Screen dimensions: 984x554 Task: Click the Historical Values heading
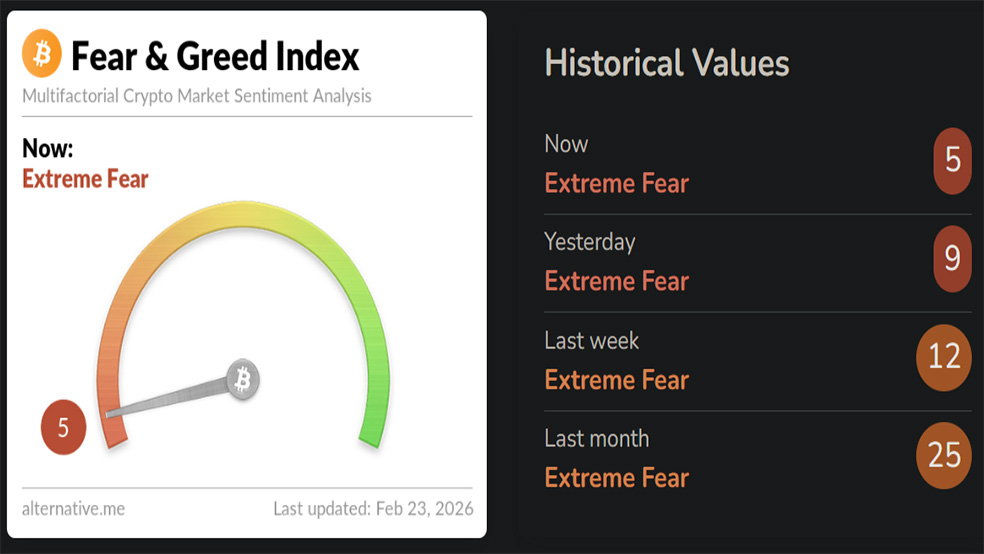click(667, 63)
